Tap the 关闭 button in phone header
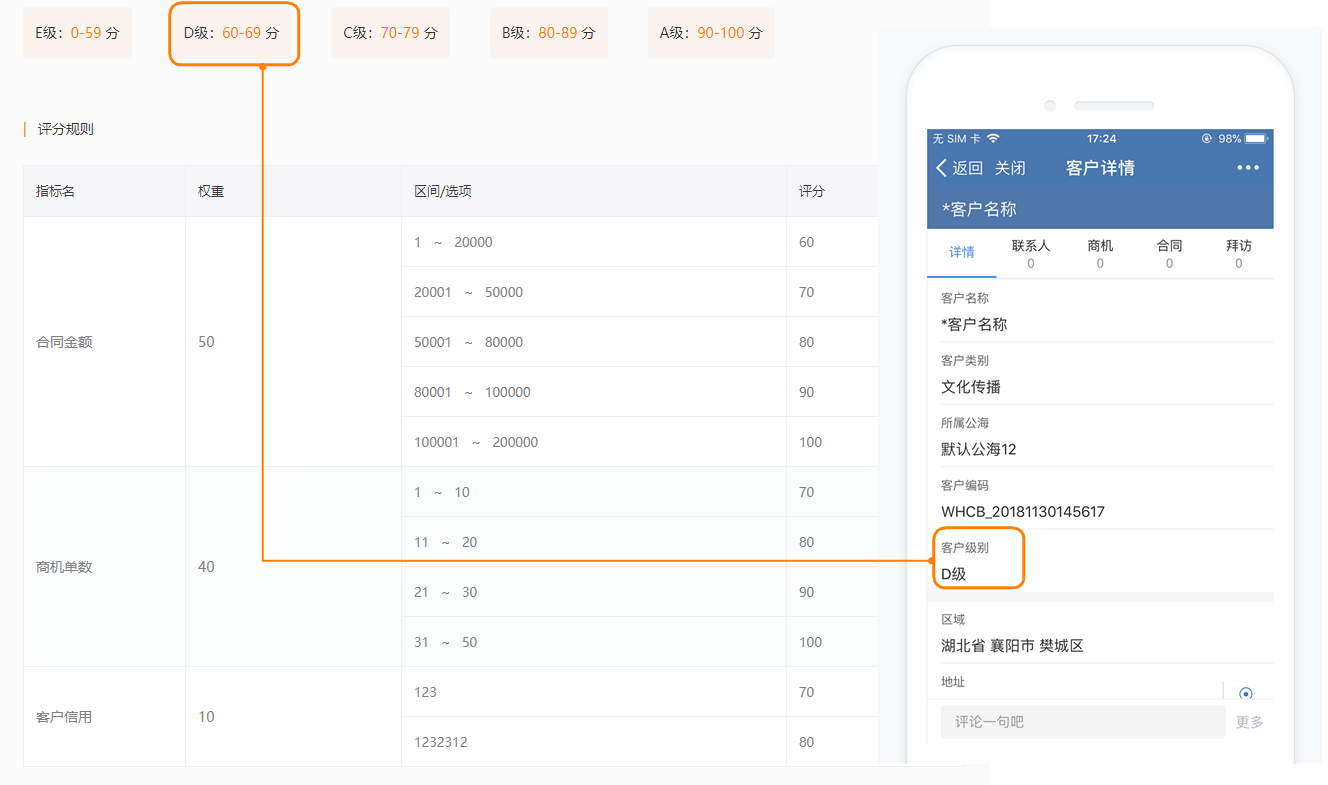 point(1010,168)
